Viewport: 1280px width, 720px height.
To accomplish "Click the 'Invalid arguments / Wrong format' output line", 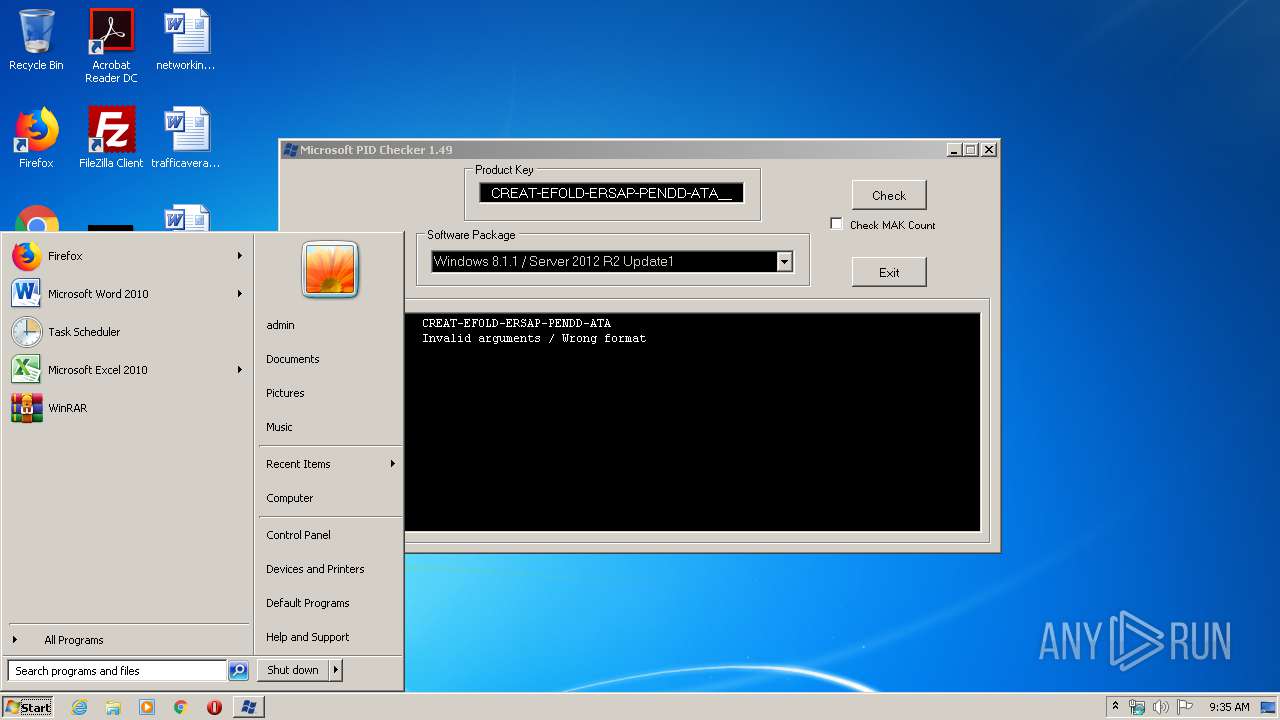I will [x=534, y=338].
